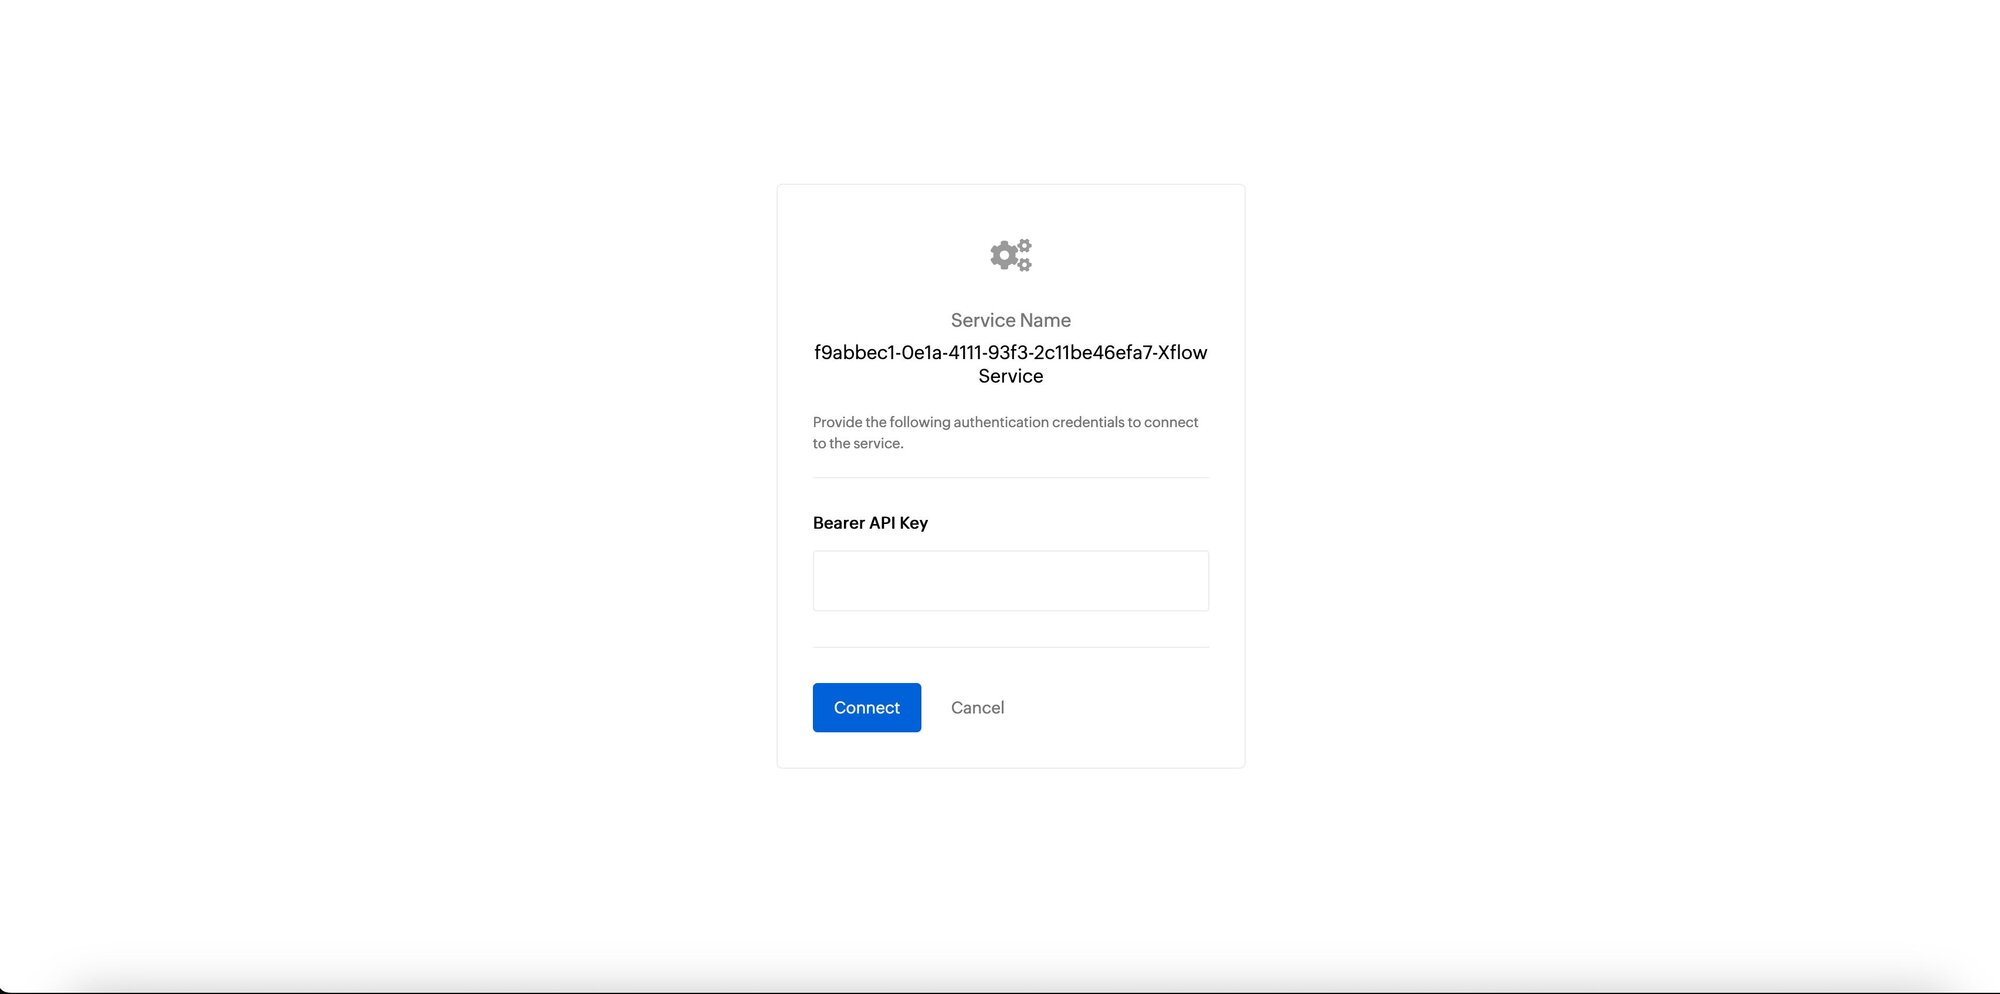The image size is (2000, 994).
Task: Click the Service Name heading
Action: tap(1011, 320)
